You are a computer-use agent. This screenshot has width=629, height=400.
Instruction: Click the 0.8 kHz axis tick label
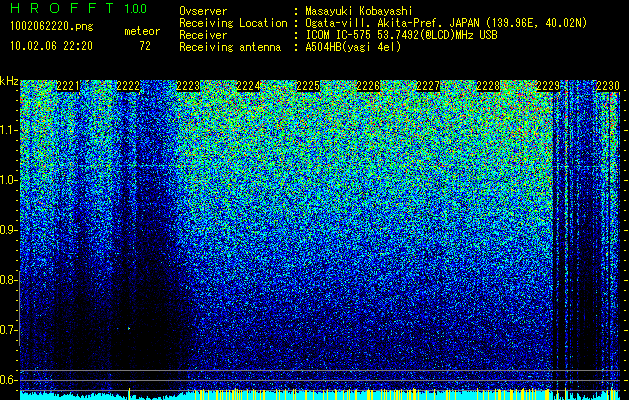click(x=8, y=280)
